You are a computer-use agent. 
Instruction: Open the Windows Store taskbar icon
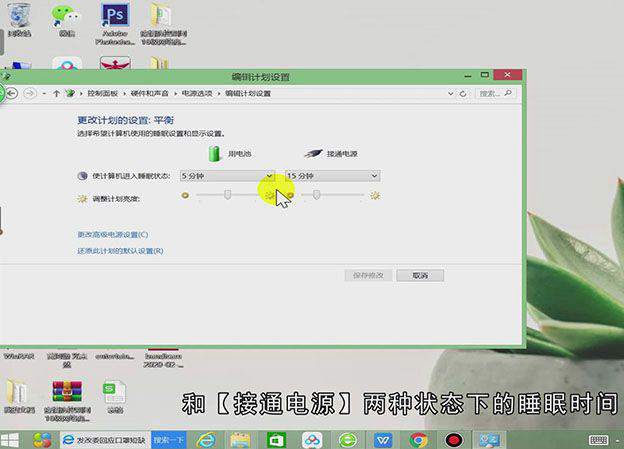(x=276, y=440)
